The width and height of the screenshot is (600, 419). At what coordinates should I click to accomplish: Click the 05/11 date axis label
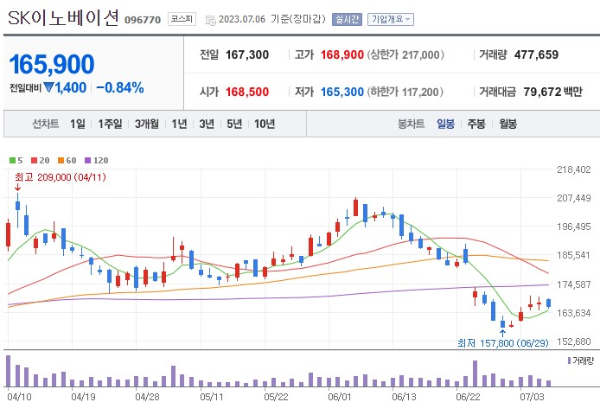(x=212, y=397)
